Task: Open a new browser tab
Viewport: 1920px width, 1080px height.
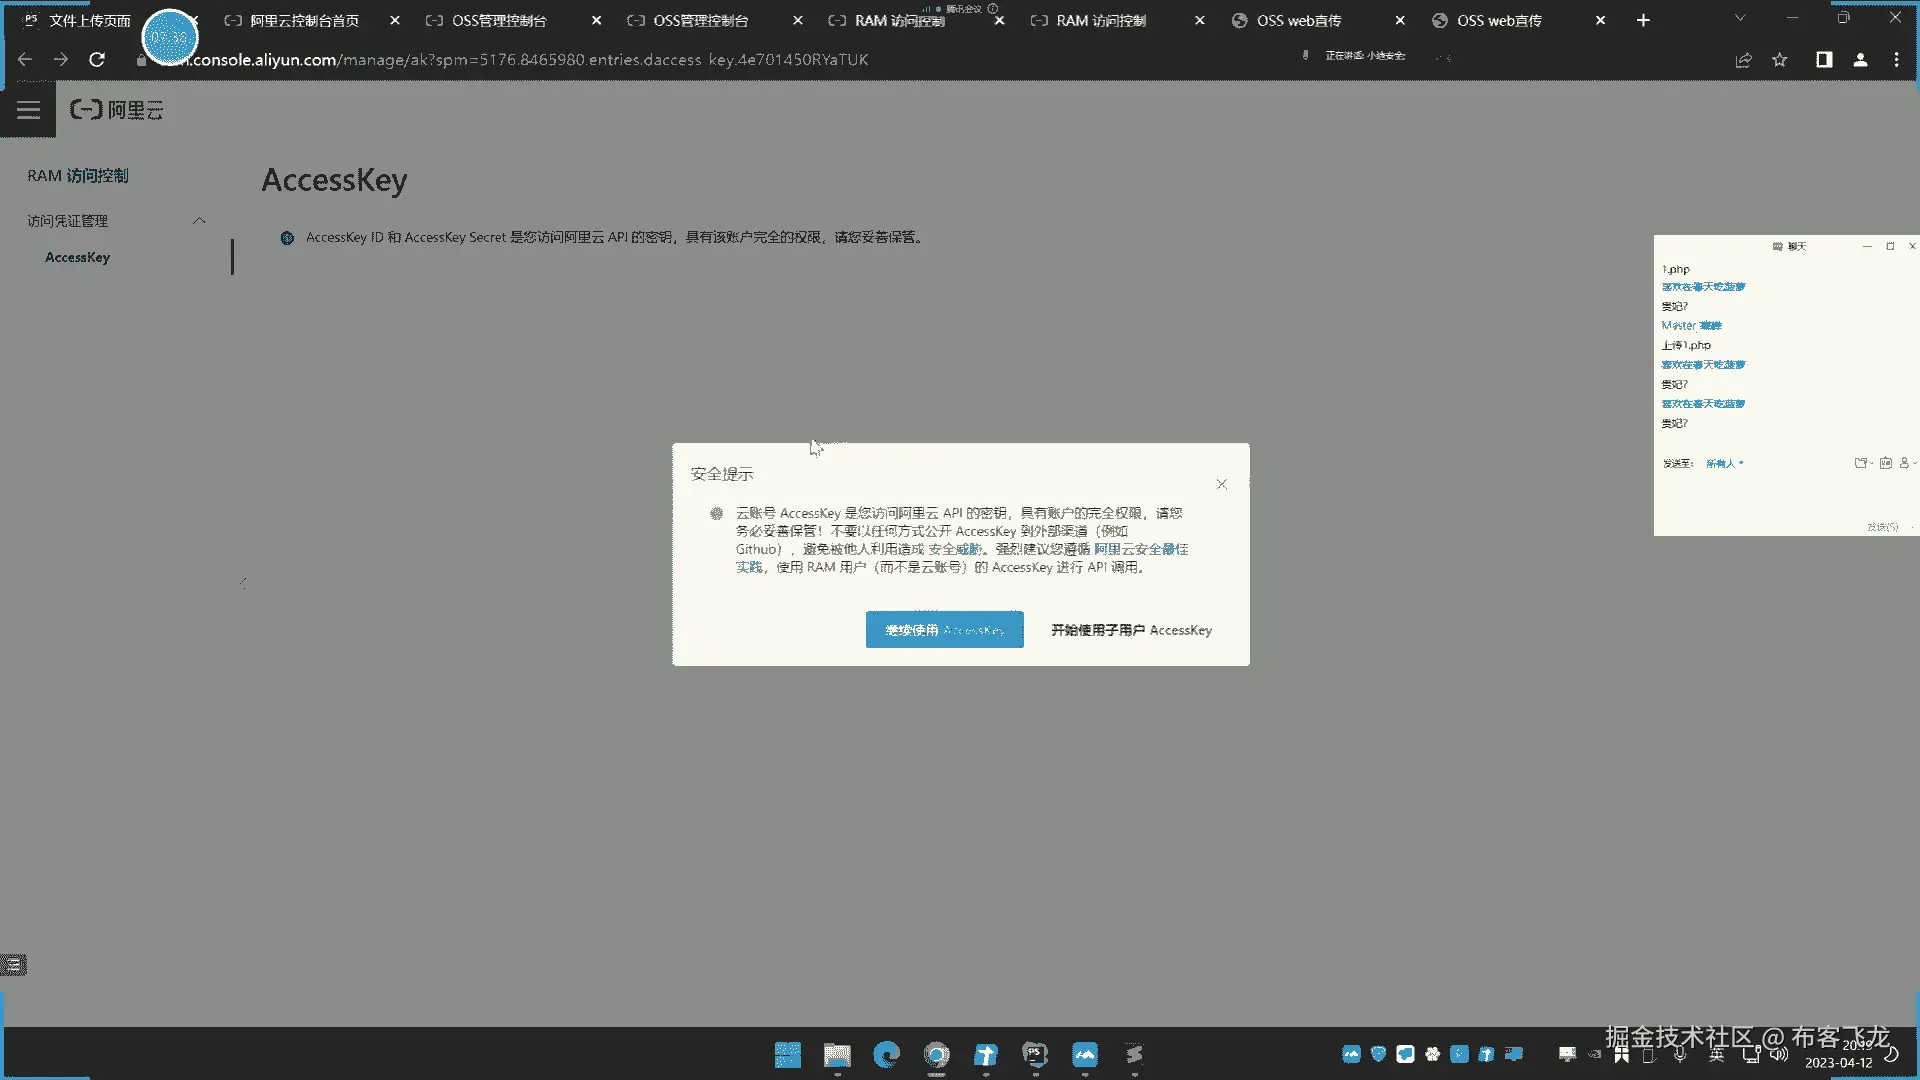Action: tap(1643, 20)
